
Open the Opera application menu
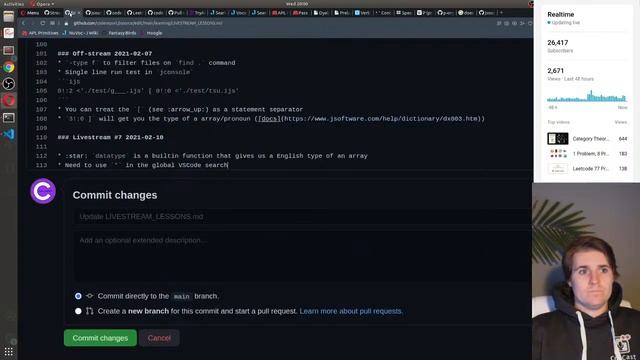[x=42, y=4]
